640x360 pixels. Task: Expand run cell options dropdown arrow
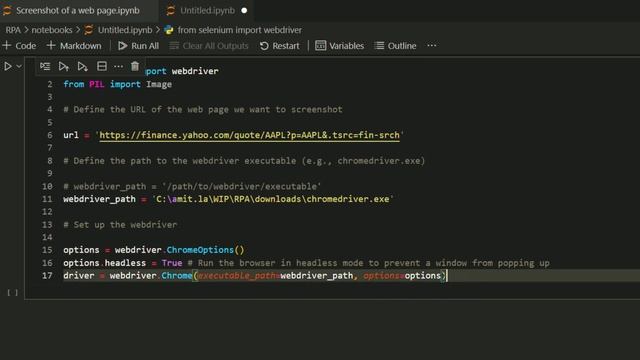[19, 66]
